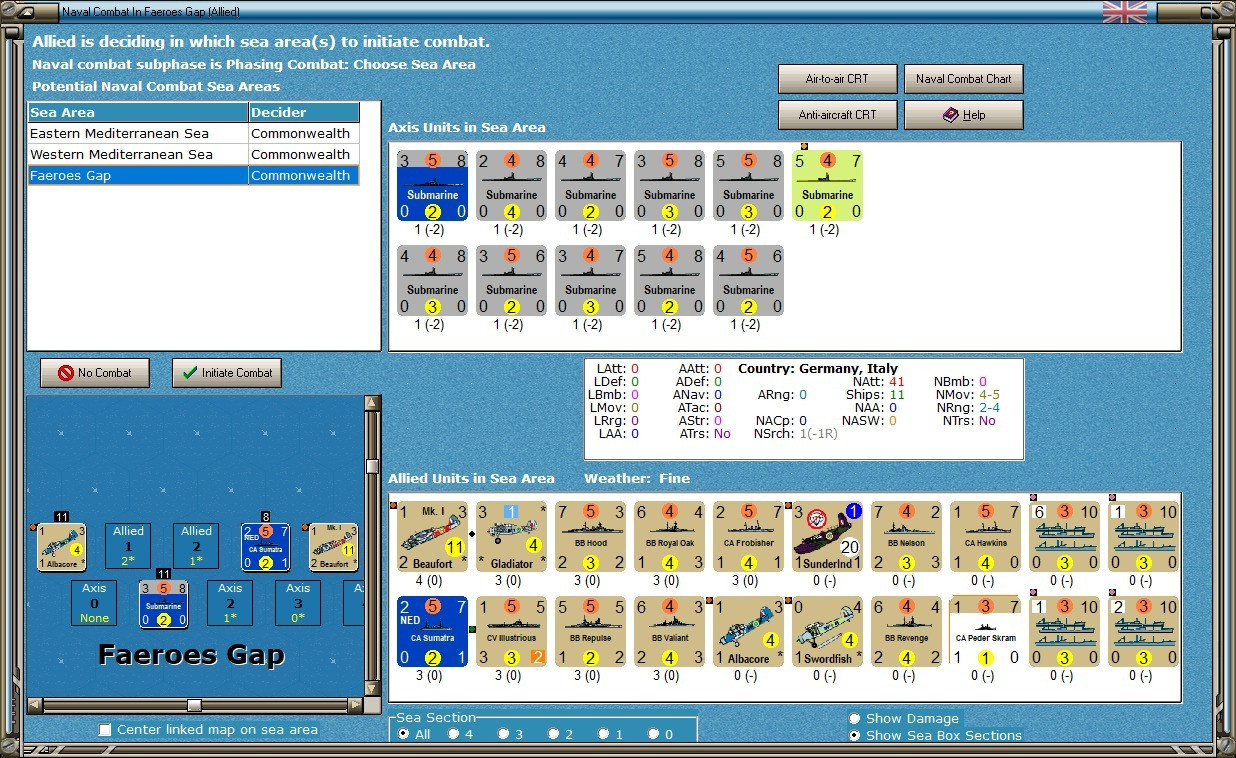The width and height of the screenshot is (1236, 758).
Task: Select sea section 2 radio button
Action: 554,734
